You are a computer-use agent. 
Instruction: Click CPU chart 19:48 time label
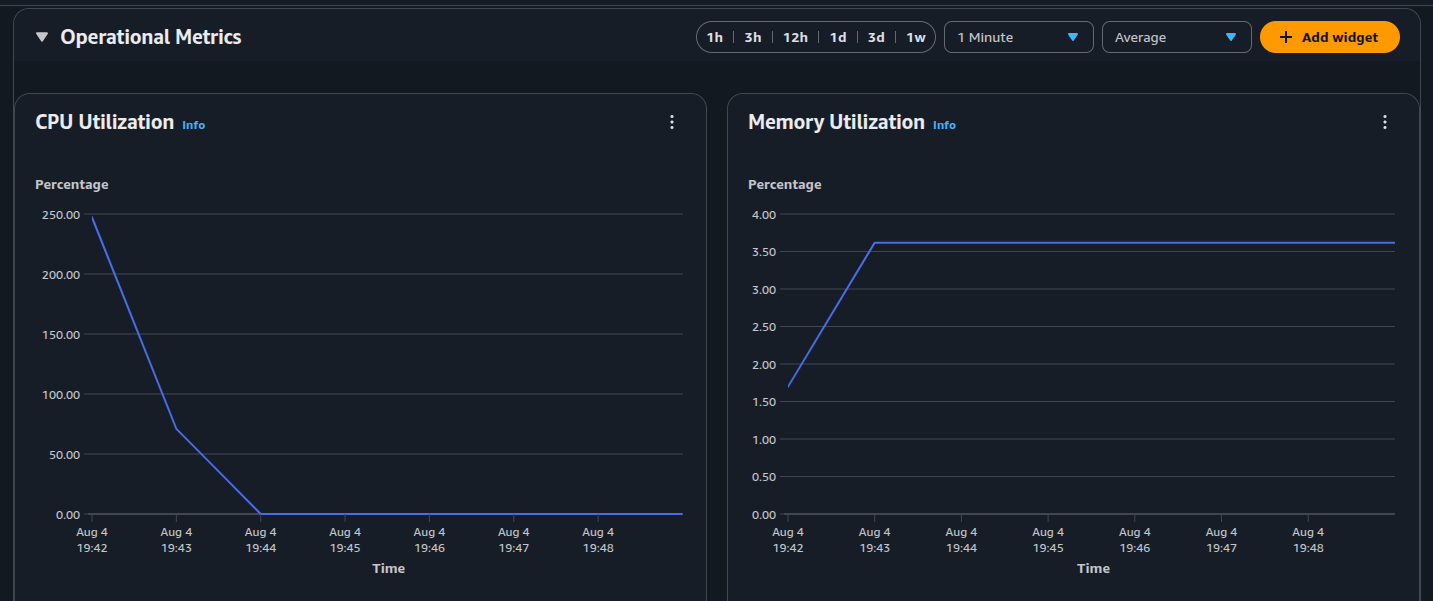598,540
